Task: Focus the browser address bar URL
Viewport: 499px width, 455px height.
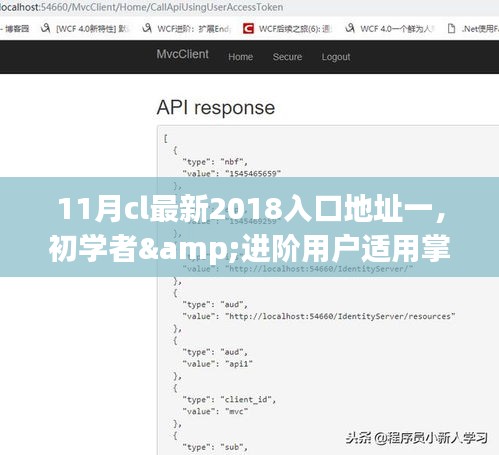Action: 142,7
